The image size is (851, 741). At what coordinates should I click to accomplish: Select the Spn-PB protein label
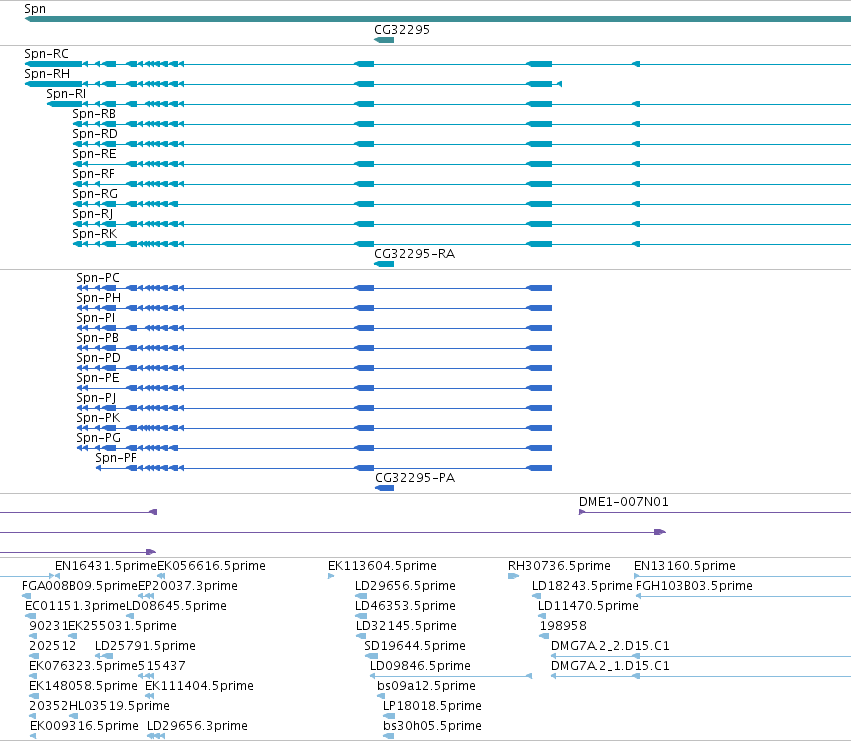(98, 338)
